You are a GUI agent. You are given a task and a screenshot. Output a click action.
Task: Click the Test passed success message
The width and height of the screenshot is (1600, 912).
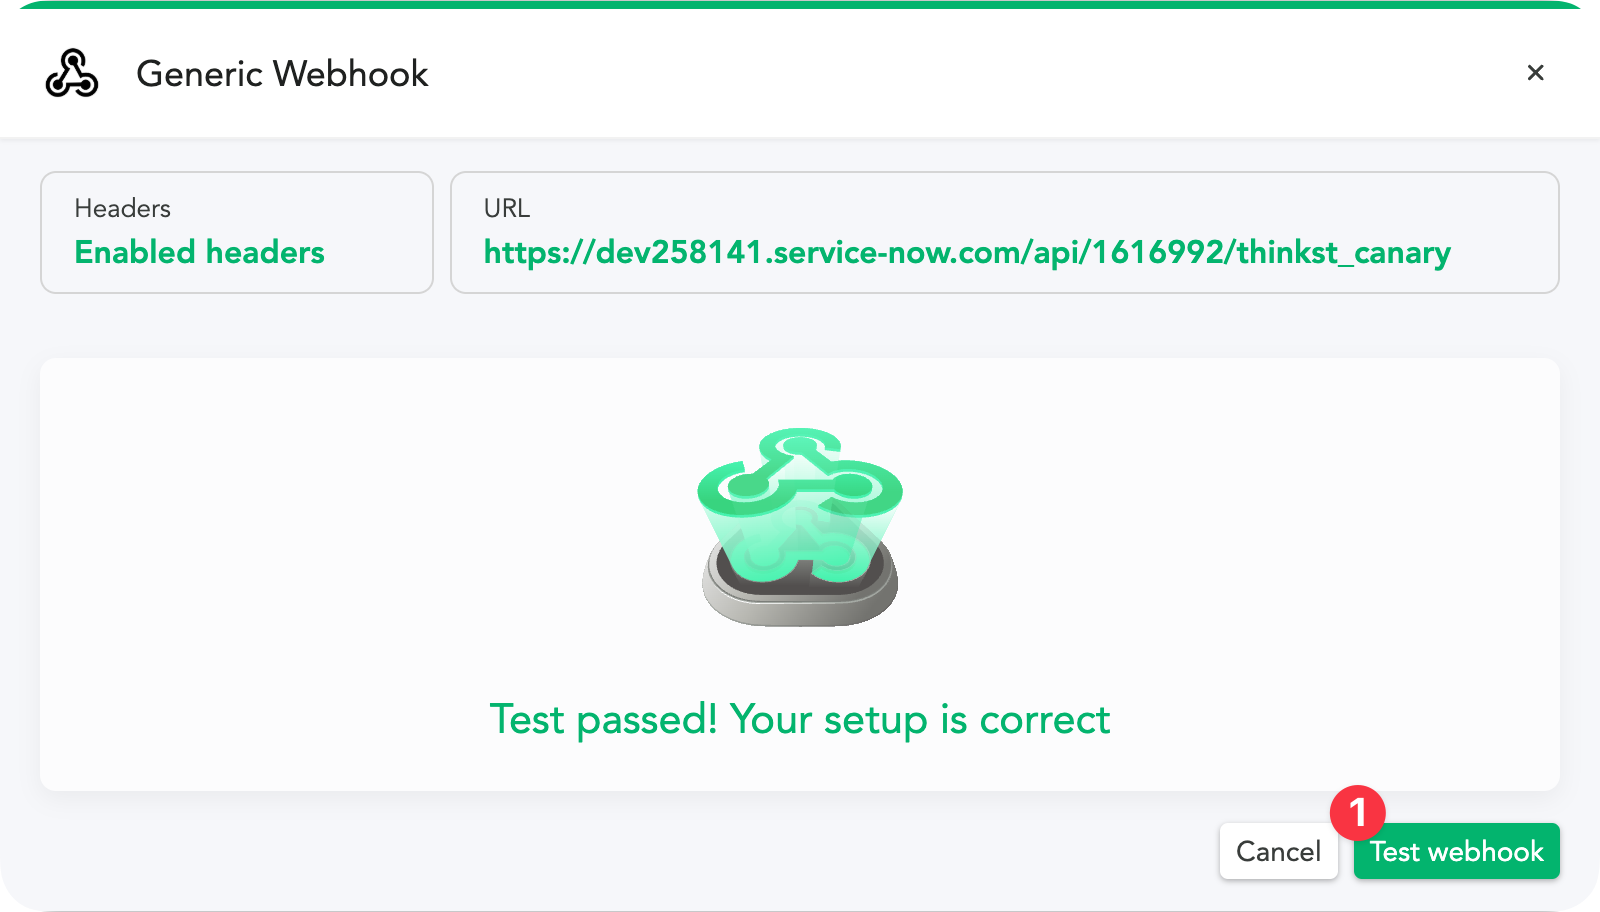[800, 719]
